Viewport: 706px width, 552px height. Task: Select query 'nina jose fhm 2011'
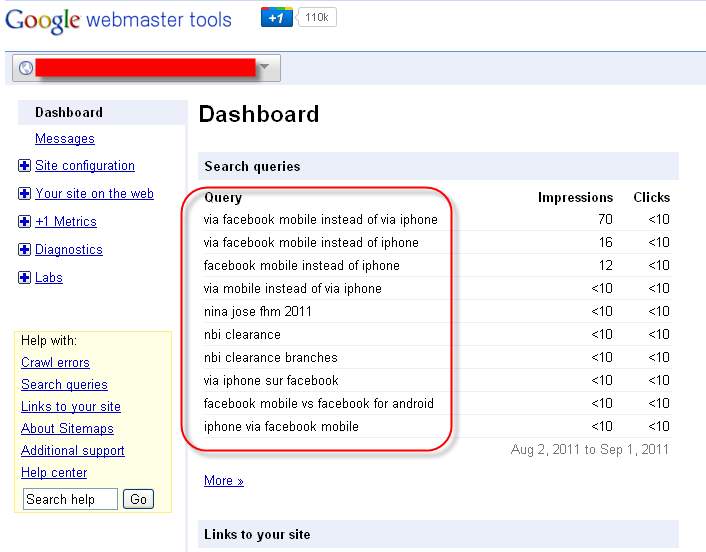258,312
